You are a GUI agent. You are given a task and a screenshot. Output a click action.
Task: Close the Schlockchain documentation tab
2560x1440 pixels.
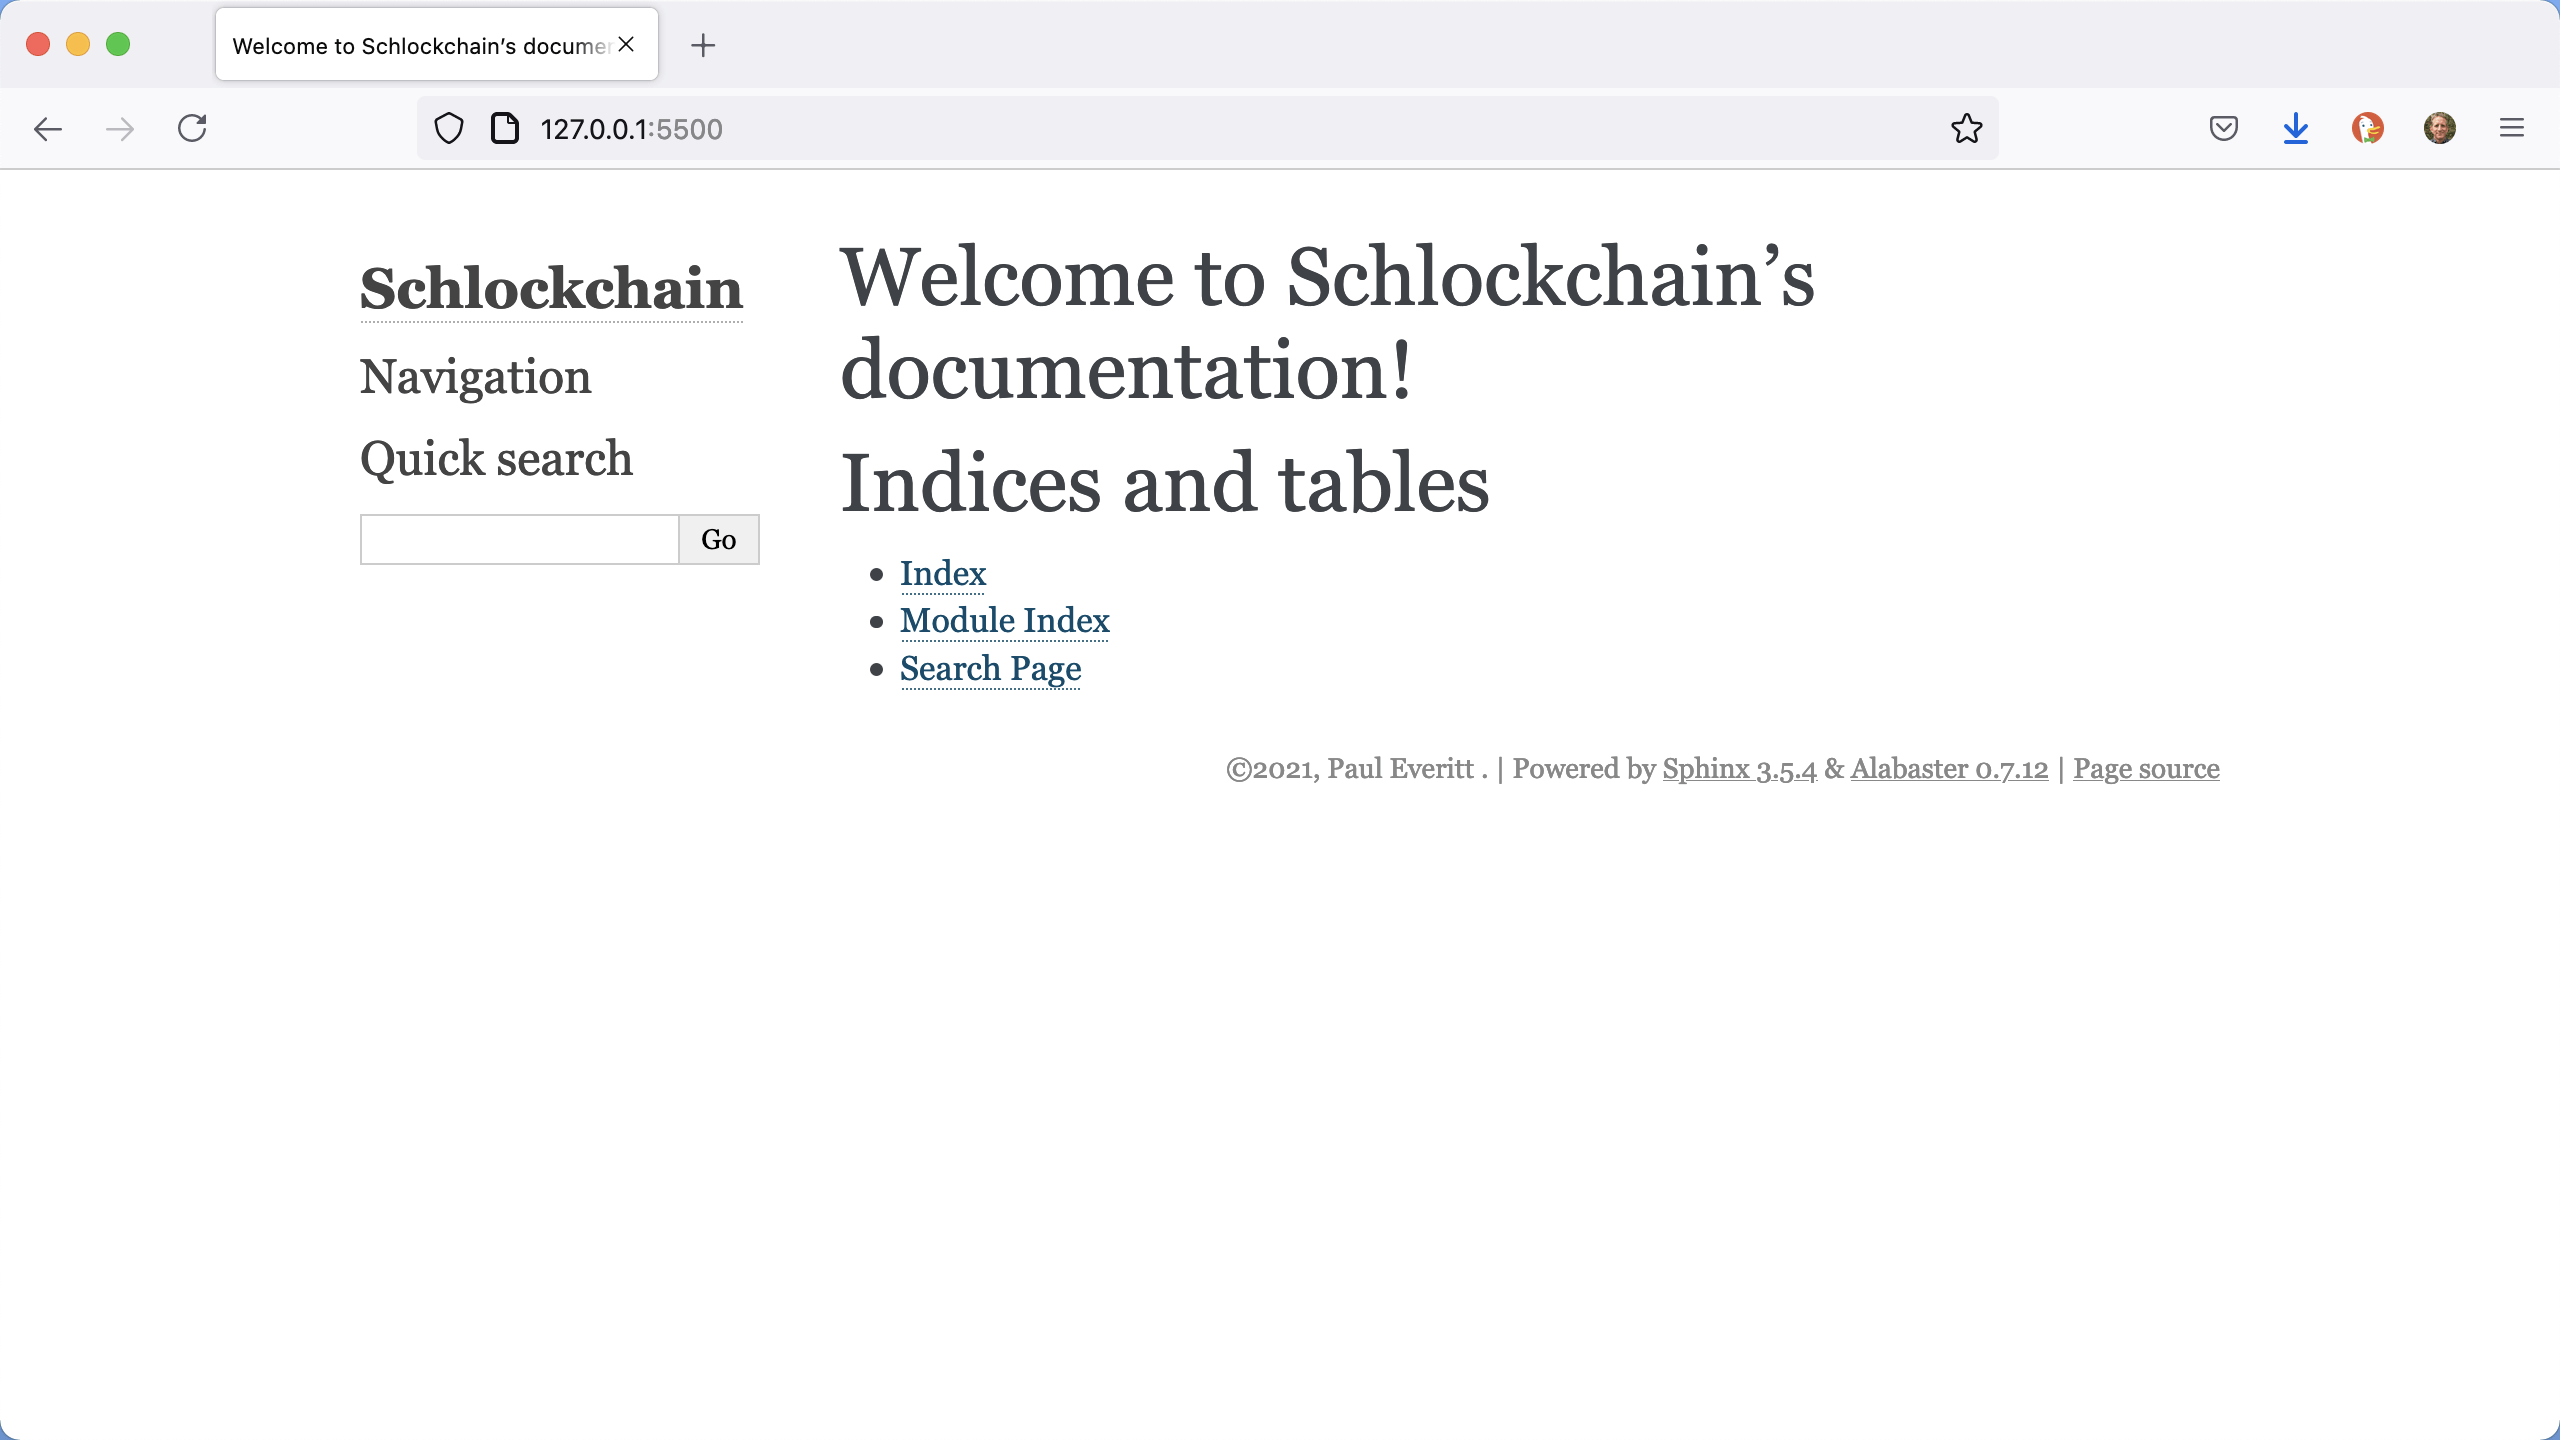[x=627, y=45]
